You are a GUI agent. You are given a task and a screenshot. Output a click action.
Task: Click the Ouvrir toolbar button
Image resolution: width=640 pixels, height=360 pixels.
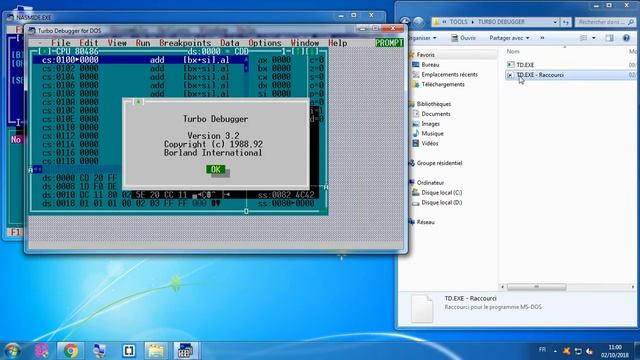[x=464, y=38]
